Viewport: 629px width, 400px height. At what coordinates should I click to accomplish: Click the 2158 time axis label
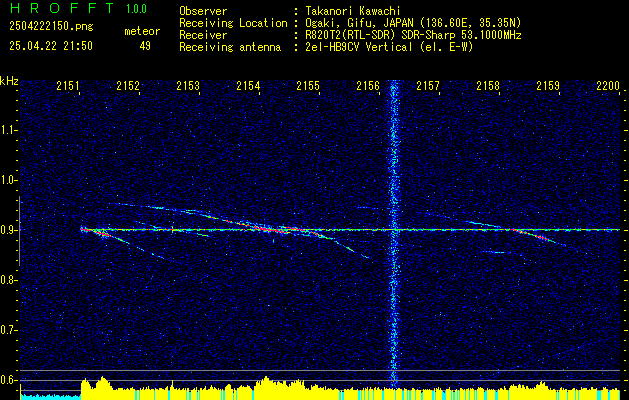(x=488, y=86)
